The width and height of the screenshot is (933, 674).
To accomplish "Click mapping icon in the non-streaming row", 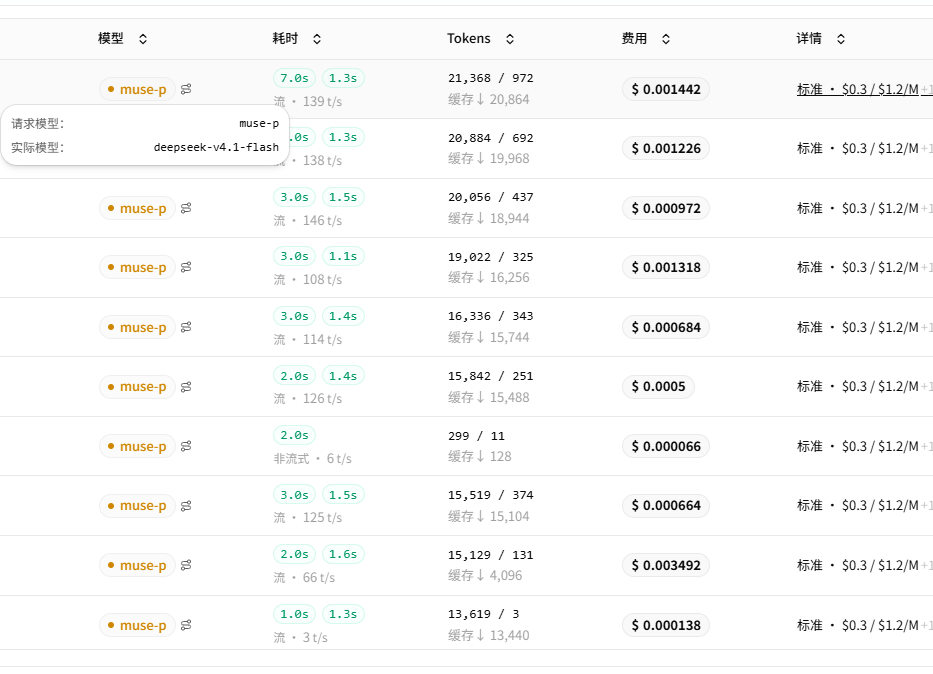I will [186, 446].
